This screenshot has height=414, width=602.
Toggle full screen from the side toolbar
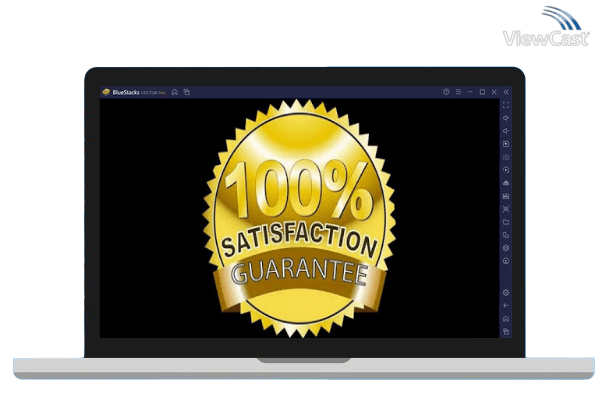[x=506, y=105]
